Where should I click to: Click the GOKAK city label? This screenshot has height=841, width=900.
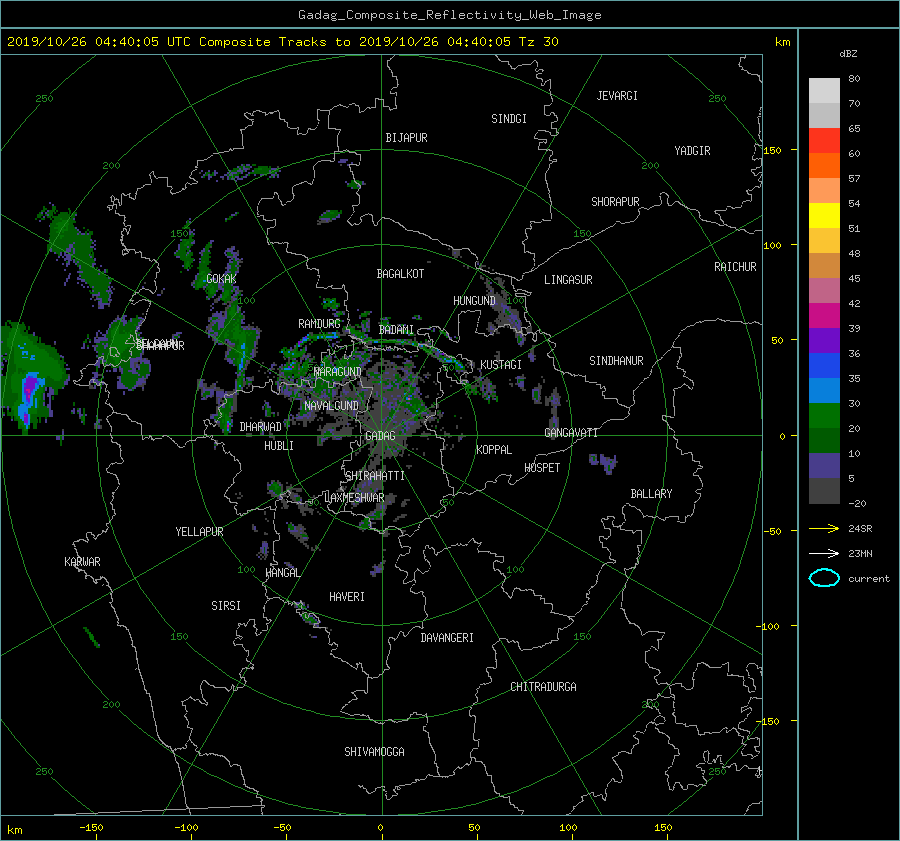[x=221, y=279]
